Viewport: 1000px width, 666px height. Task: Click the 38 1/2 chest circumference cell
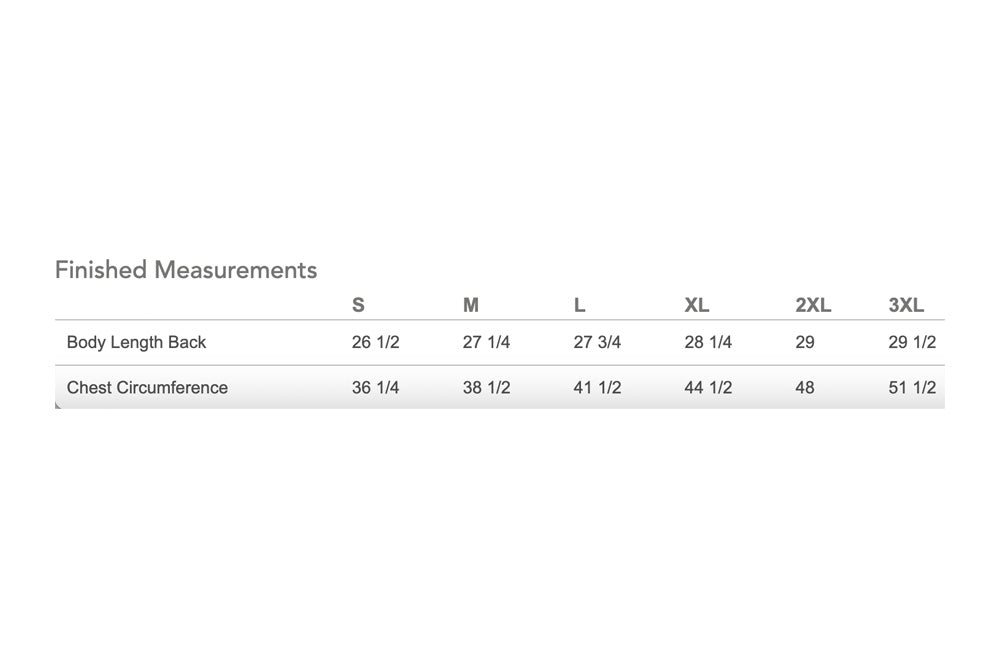(486, 387)
